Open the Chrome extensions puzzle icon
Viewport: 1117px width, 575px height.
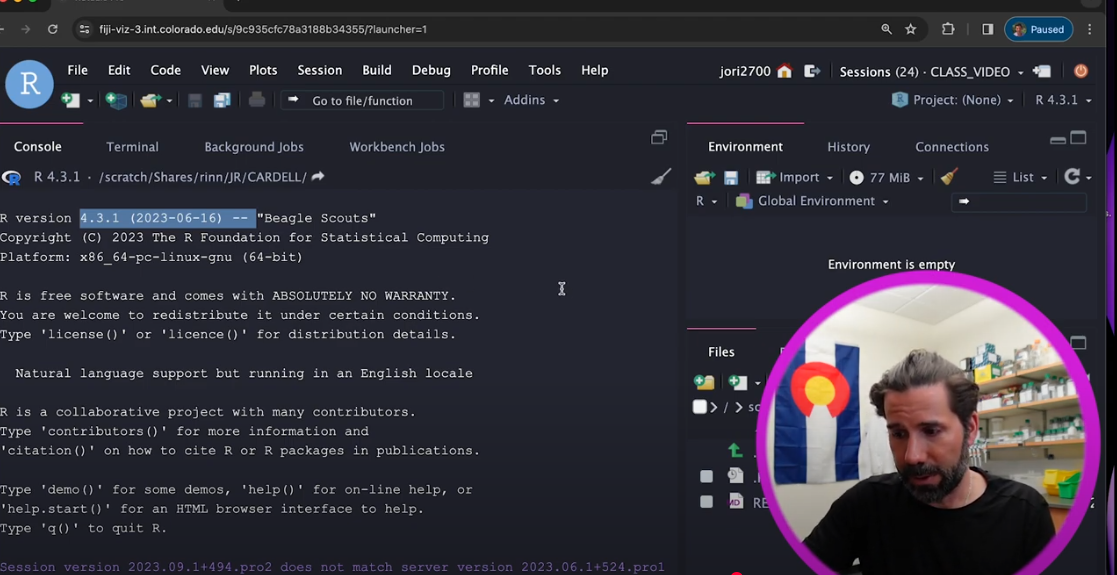pos(948,29)
